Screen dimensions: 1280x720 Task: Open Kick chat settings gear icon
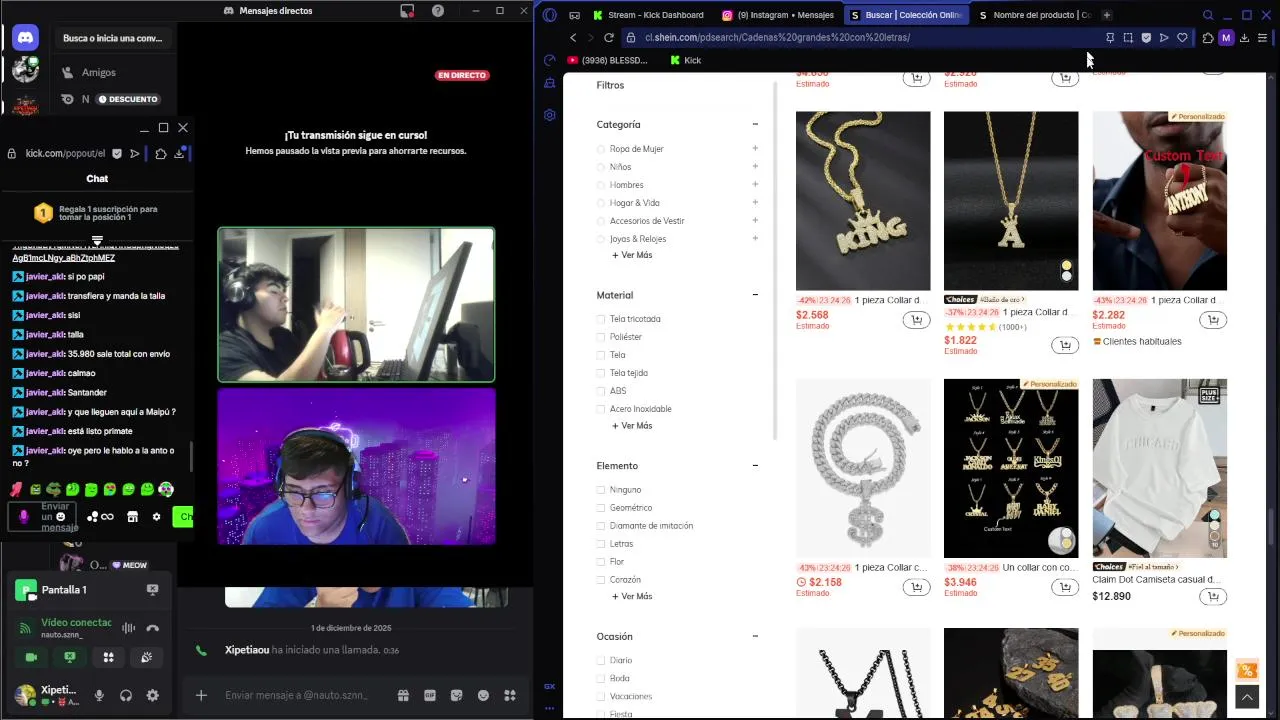coord(156,517)
